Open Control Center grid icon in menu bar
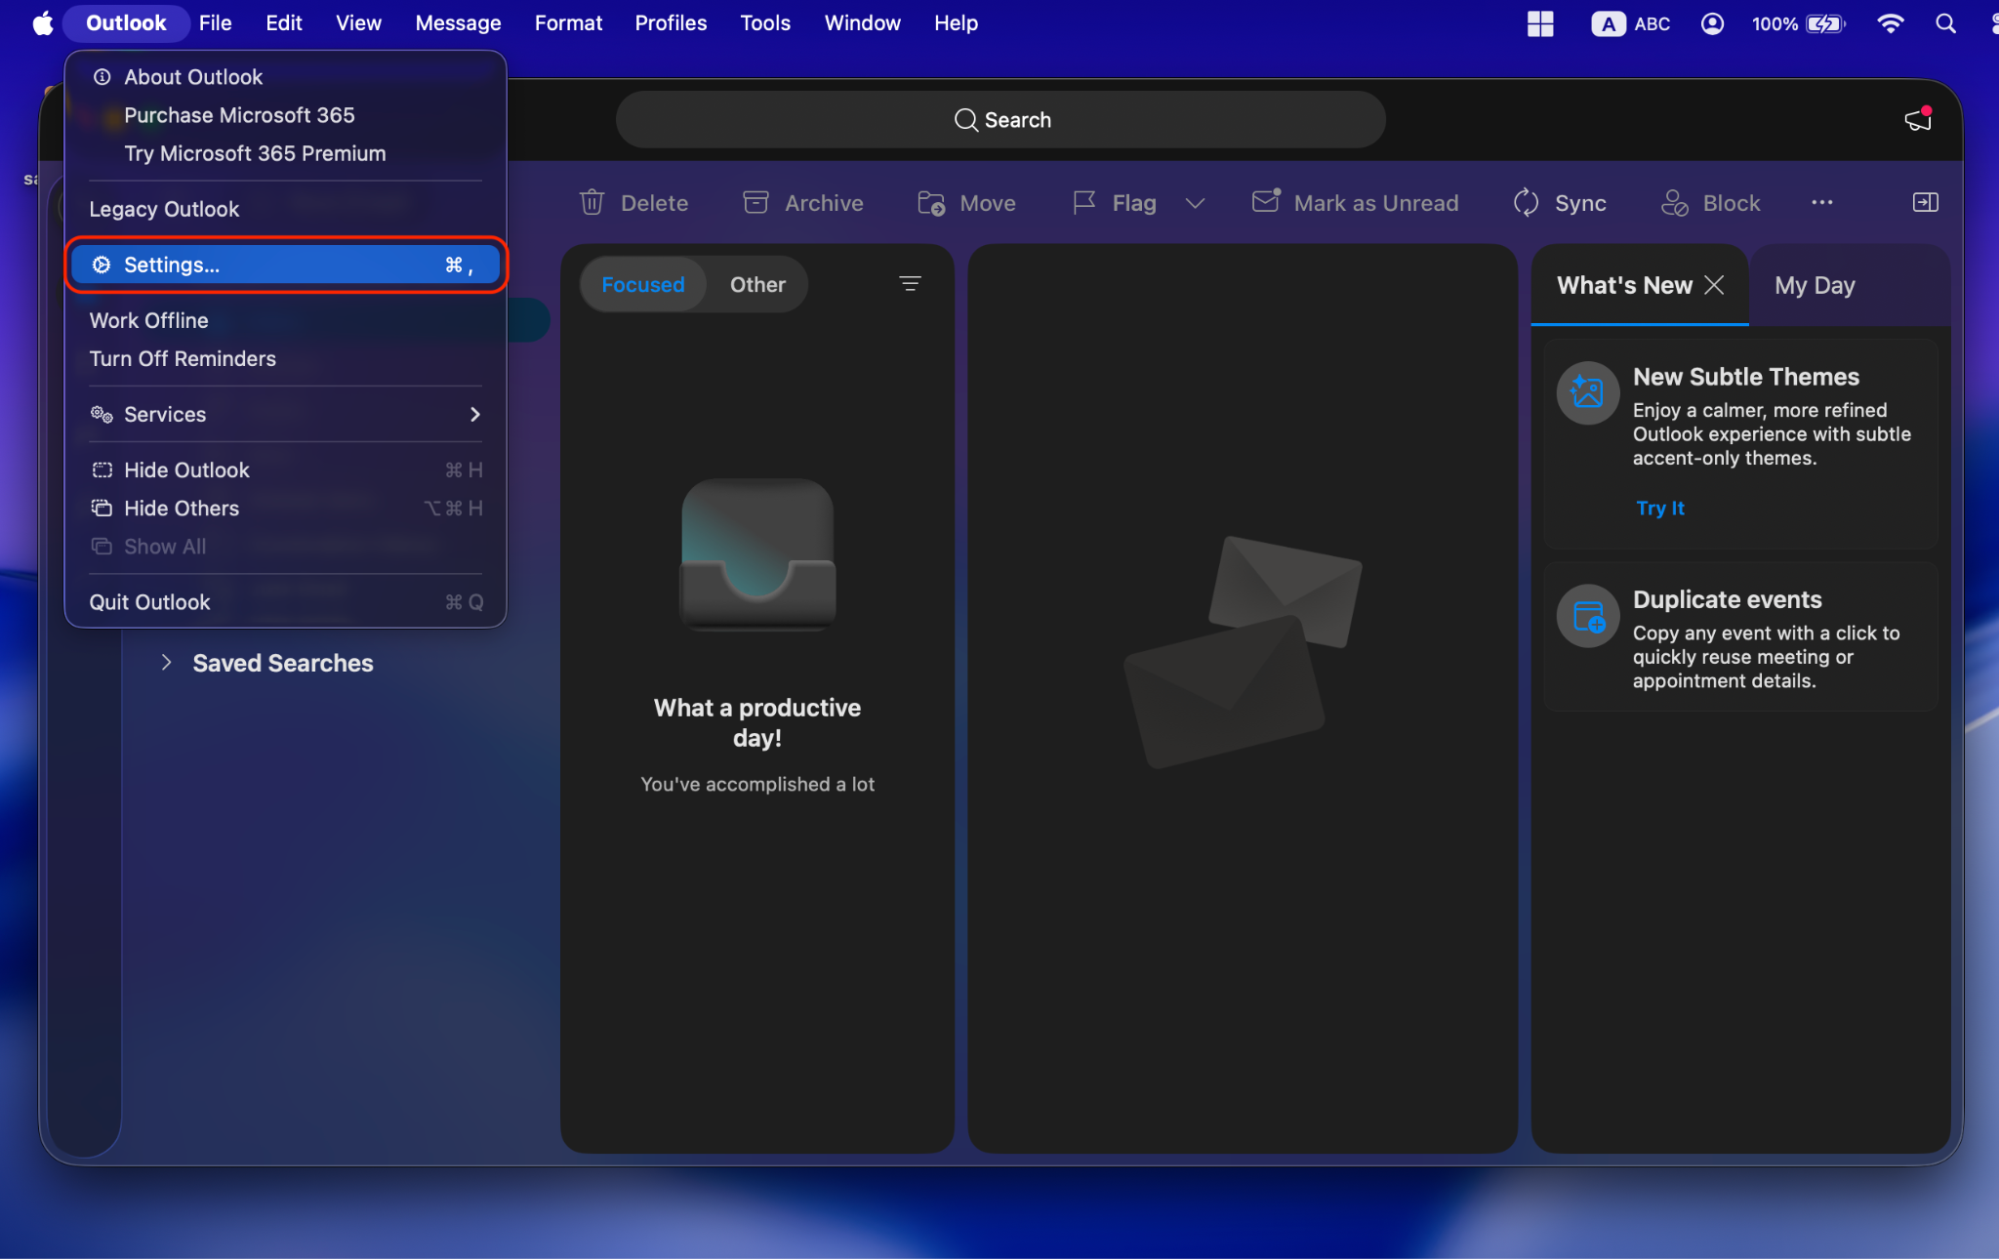 pos(1540,23)
